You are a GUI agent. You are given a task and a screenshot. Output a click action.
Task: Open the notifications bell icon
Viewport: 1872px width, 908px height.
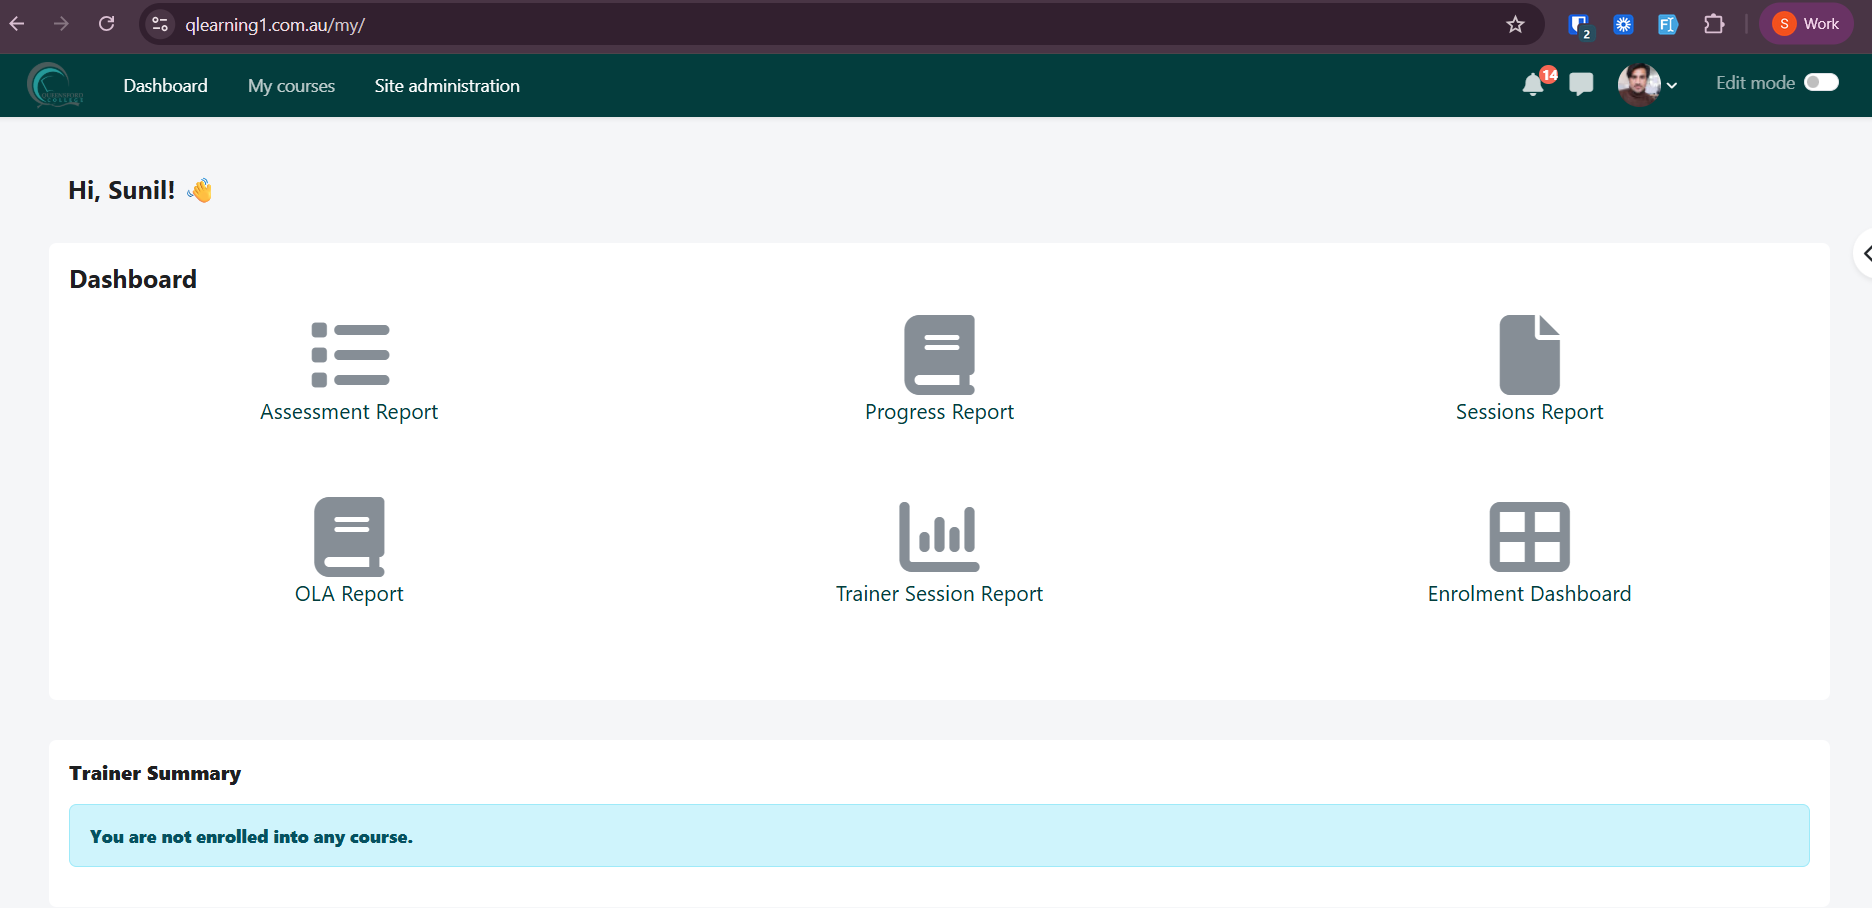1533,85
